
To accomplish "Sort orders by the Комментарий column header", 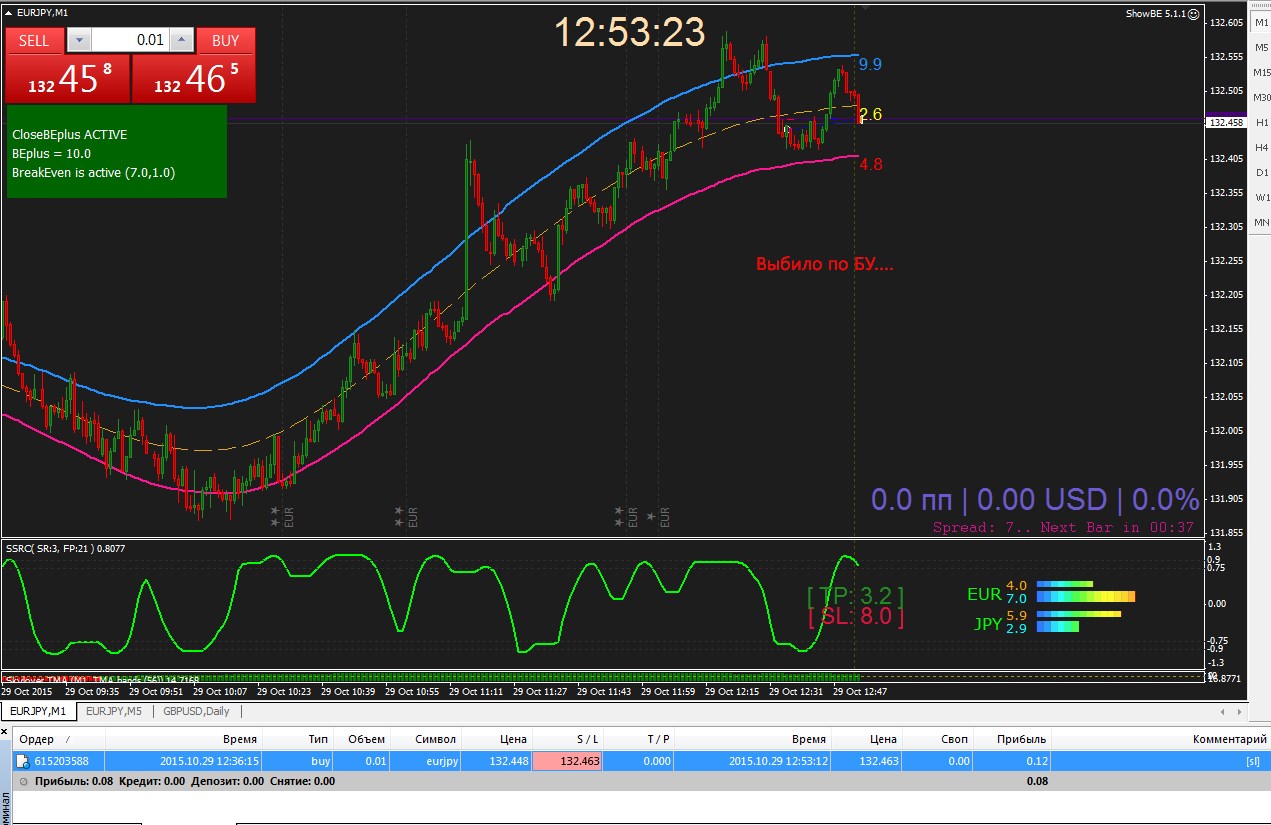I will [x=1161, y=739].
